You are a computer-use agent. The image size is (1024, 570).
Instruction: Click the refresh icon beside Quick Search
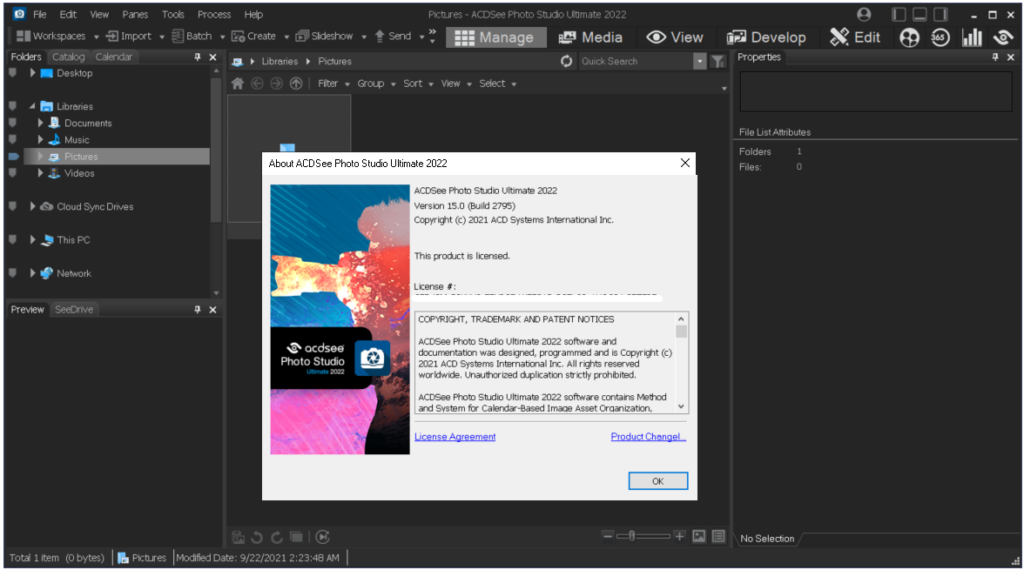pyautogui.click(x=567, y=61)
